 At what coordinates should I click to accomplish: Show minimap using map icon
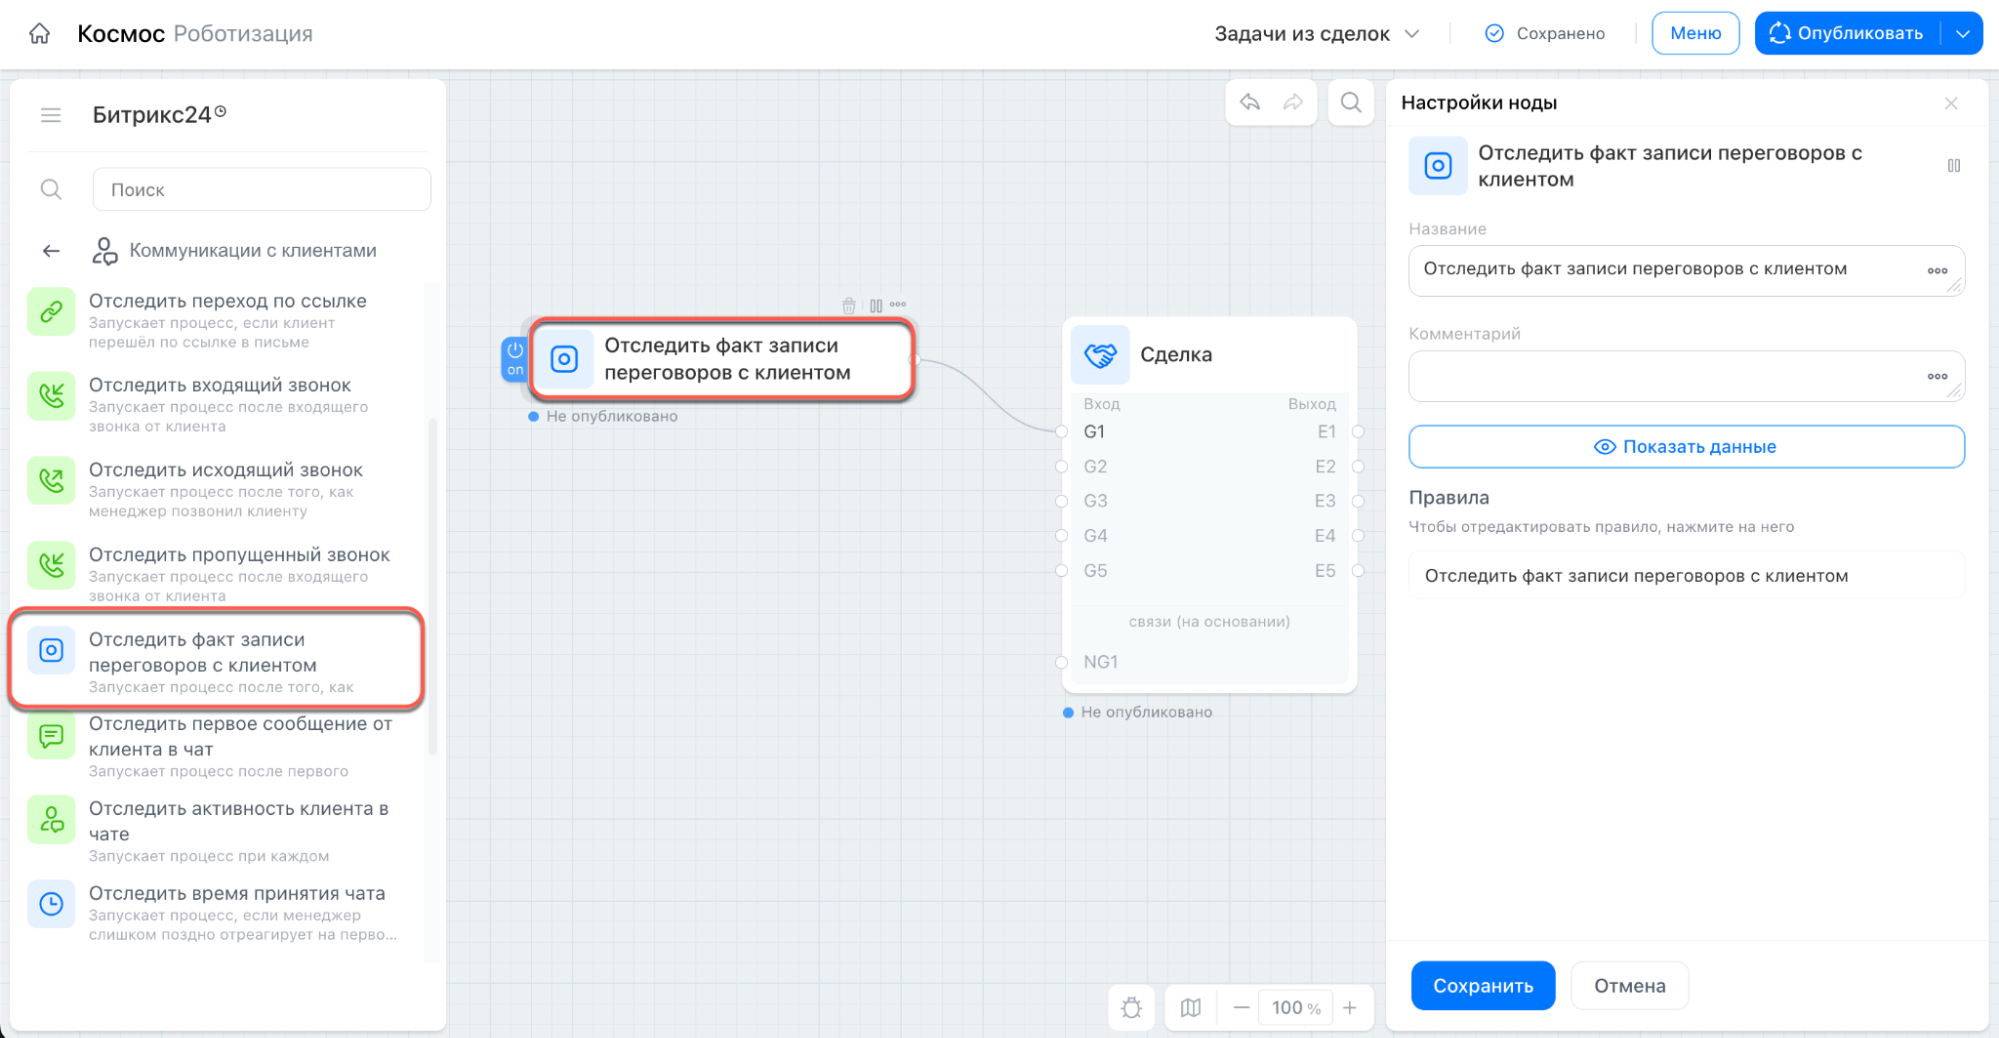[x=1190, y=1008]
